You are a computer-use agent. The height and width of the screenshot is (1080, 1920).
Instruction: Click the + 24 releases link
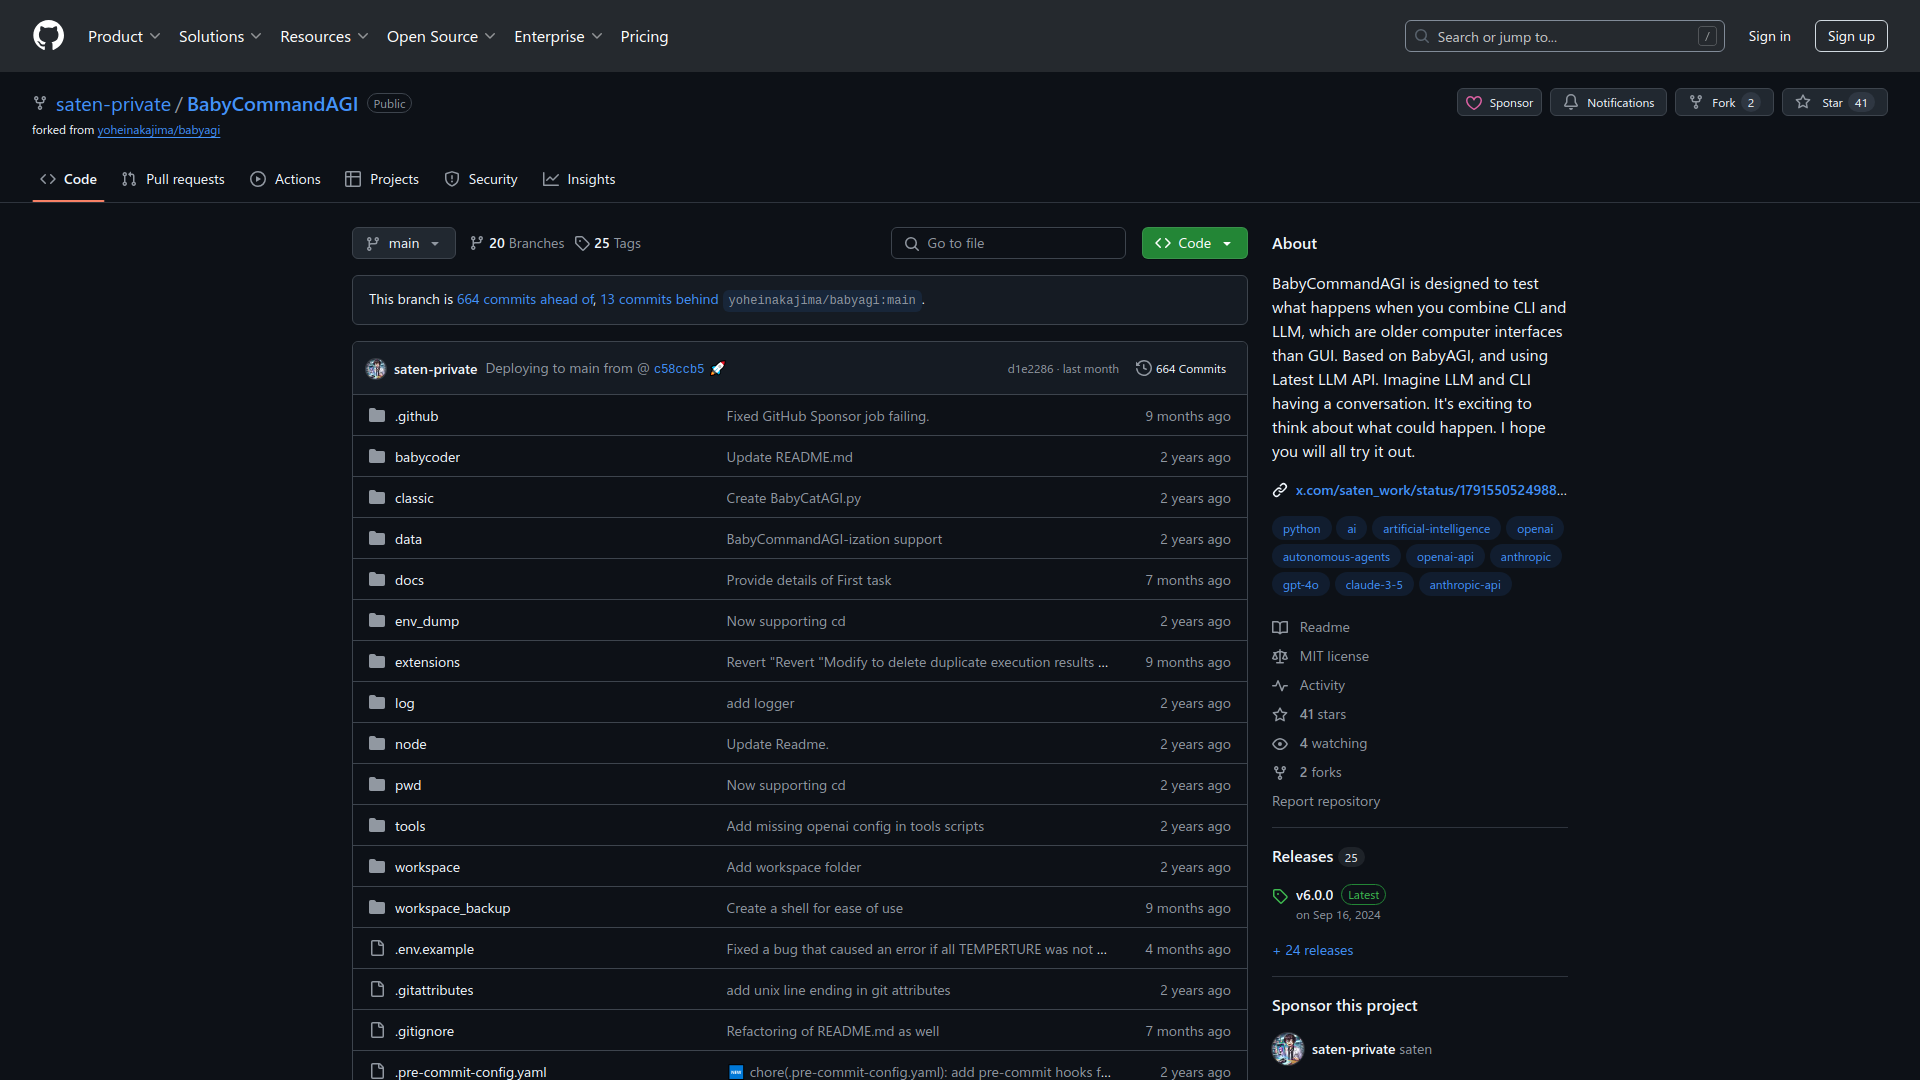pos(1313,950)
